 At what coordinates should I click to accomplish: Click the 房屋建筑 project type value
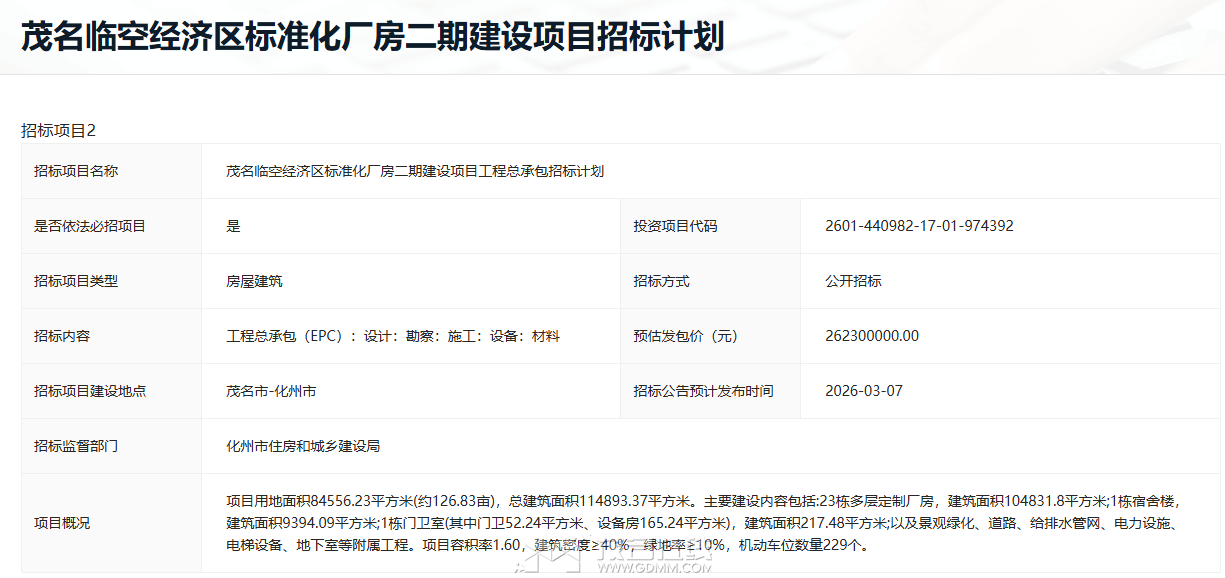[254, 281]
